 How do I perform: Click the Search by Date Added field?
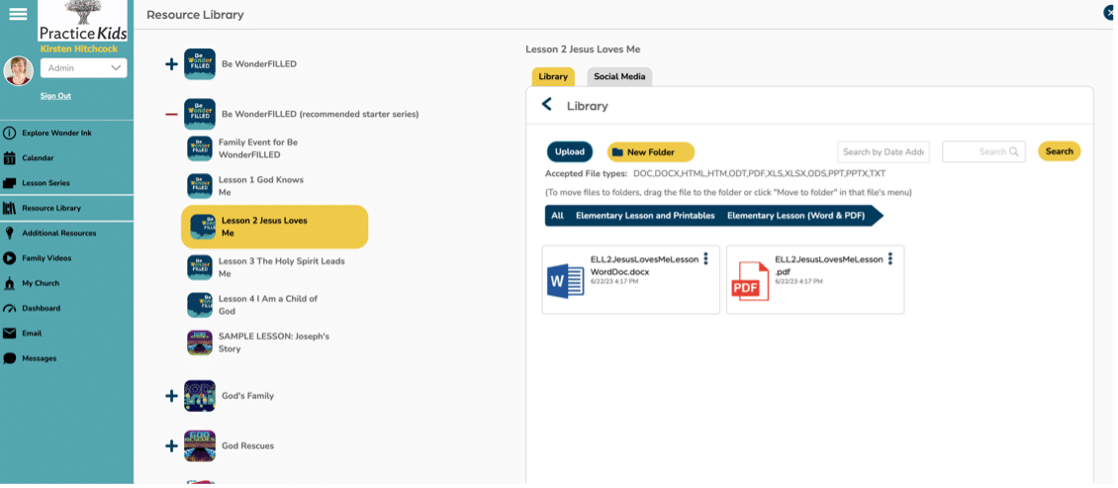[883, 152]
